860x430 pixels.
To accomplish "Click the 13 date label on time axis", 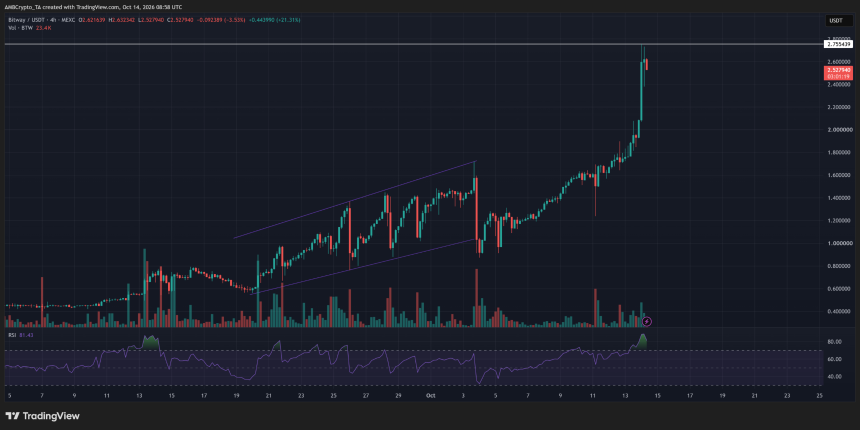I will pyautogui.click(x=625, y=395).
